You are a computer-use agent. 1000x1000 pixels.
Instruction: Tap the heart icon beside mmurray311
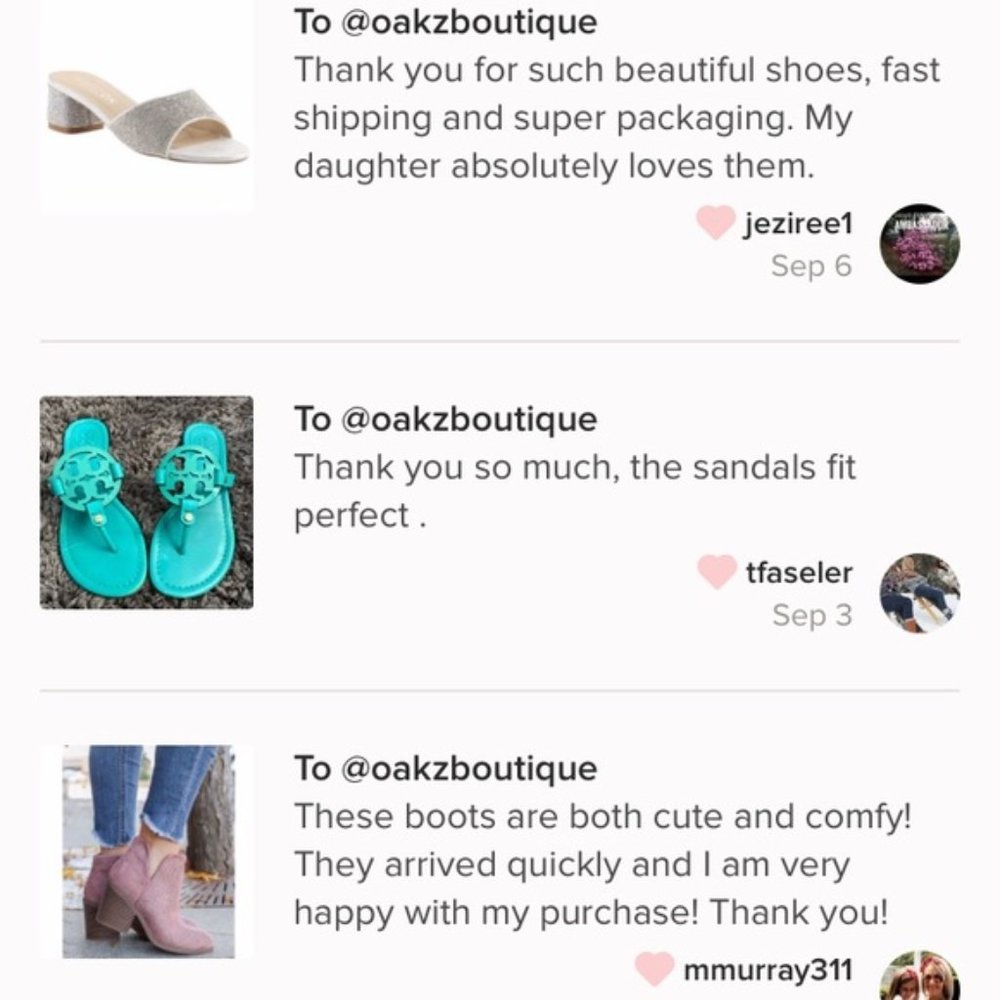coord(654,968)
